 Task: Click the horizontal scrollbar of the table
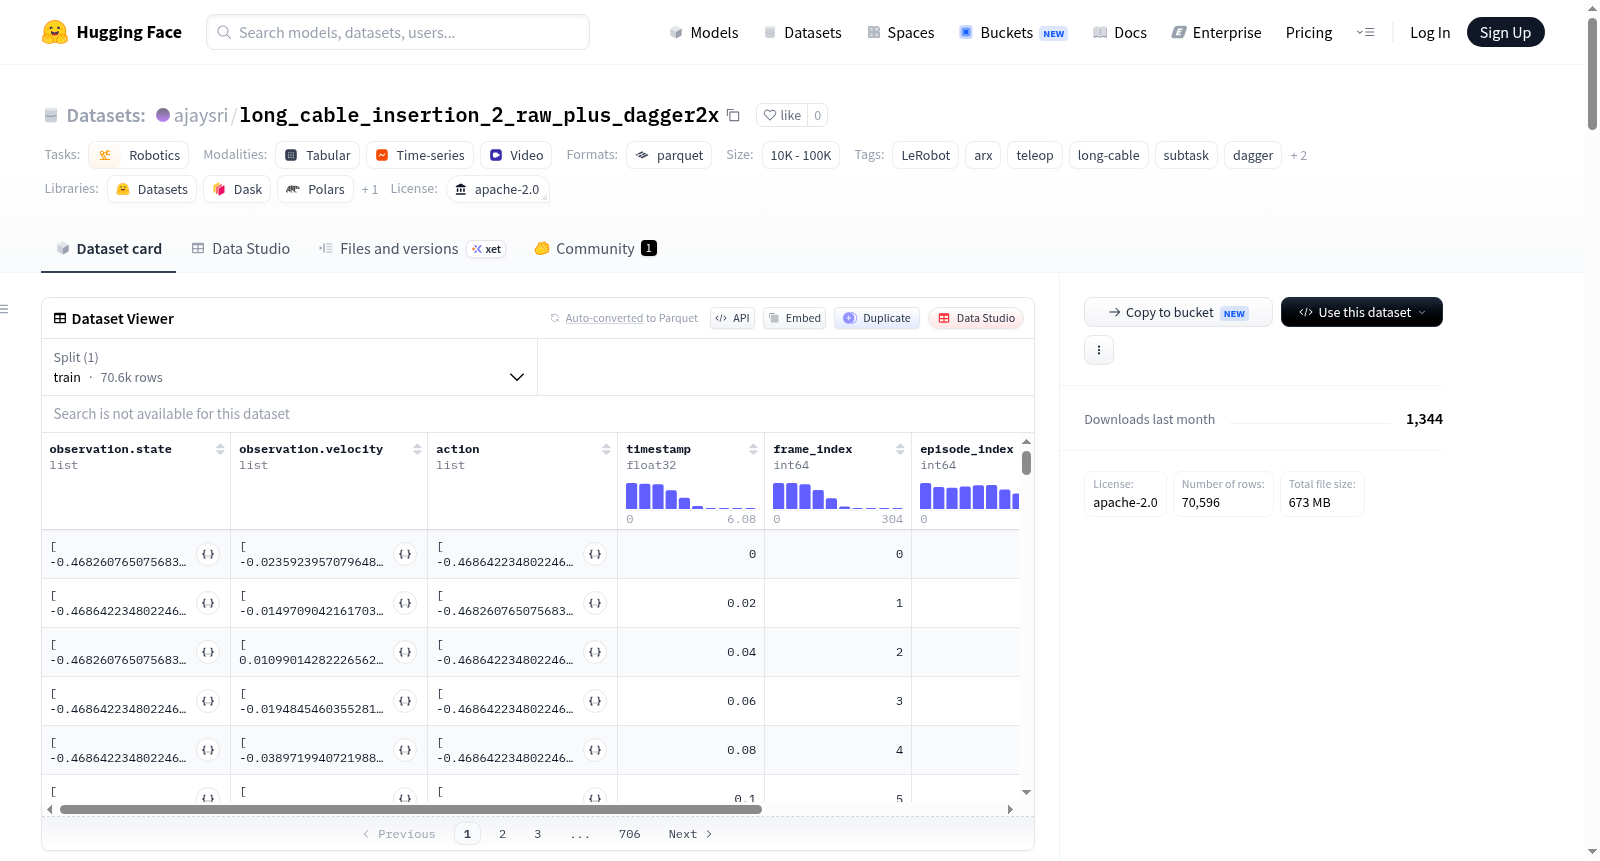pos(411,809)
